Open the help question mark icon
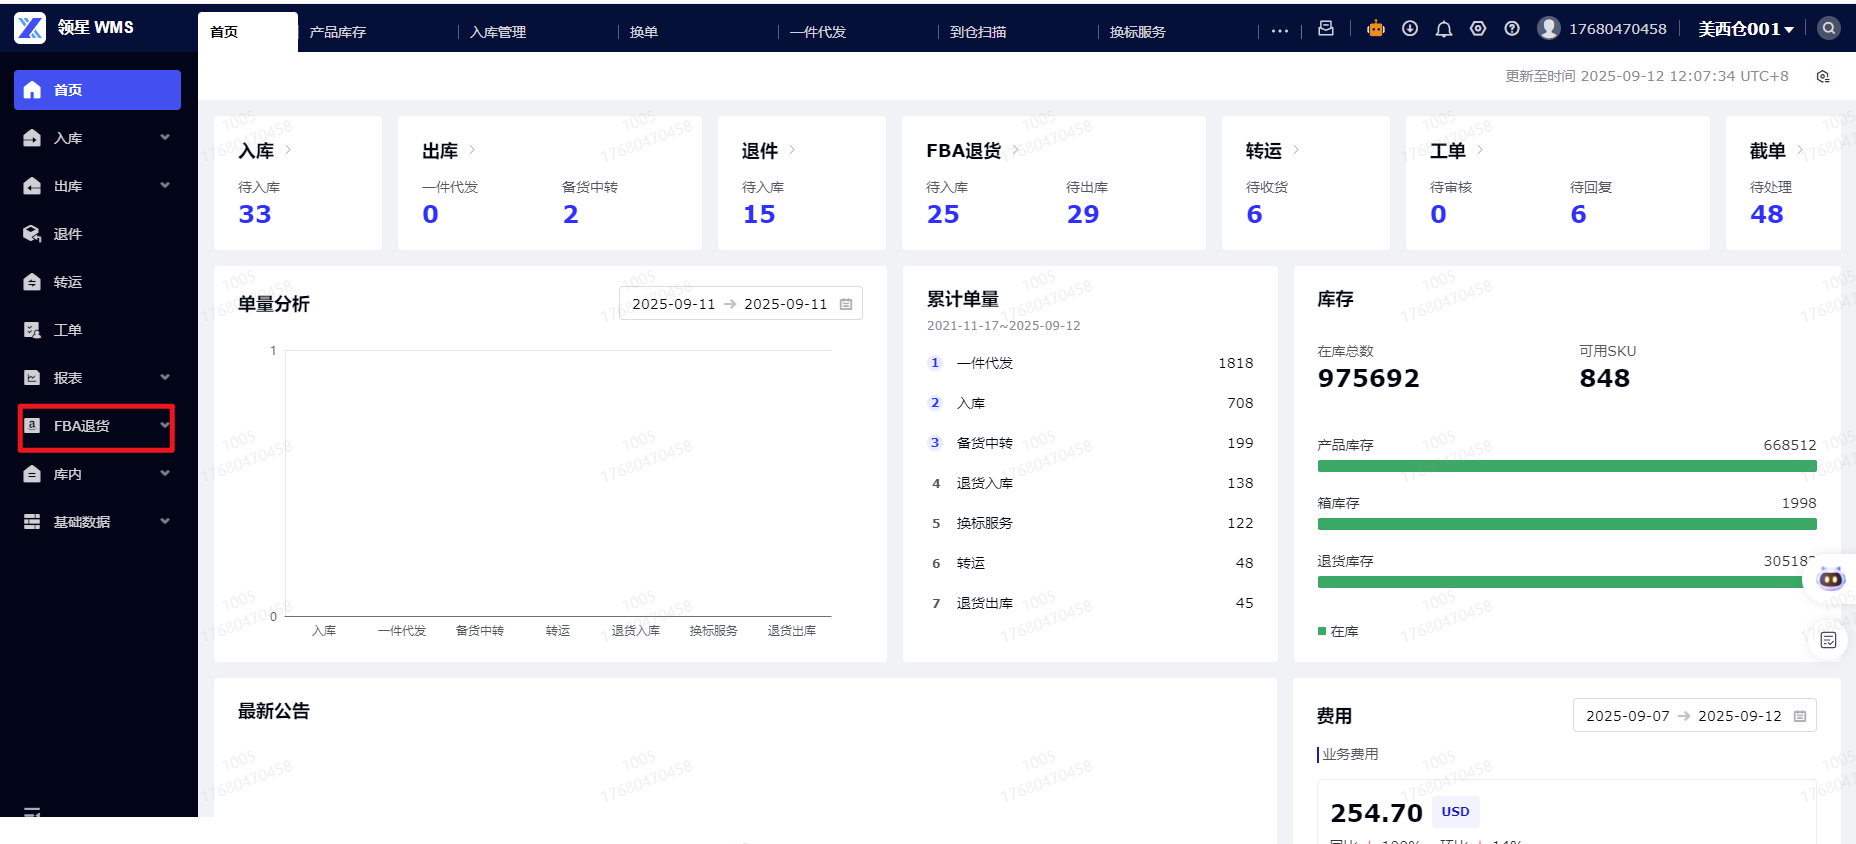The width and height of the screenshot is (1856, 844). point(1512,28)
